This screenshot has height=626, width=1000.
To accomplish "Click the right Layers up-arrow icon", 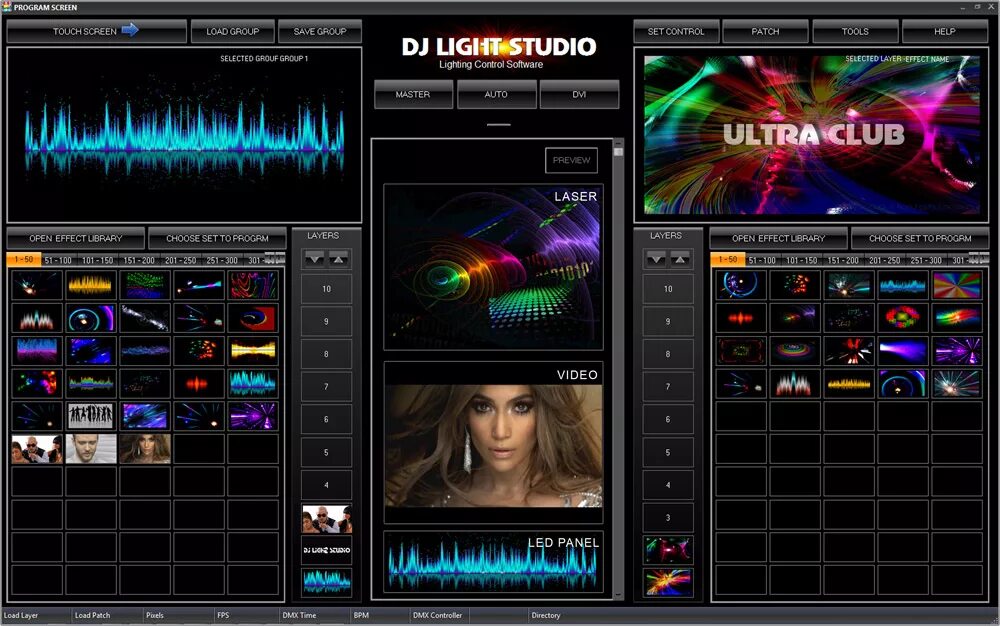I will (x=680, y=259).
